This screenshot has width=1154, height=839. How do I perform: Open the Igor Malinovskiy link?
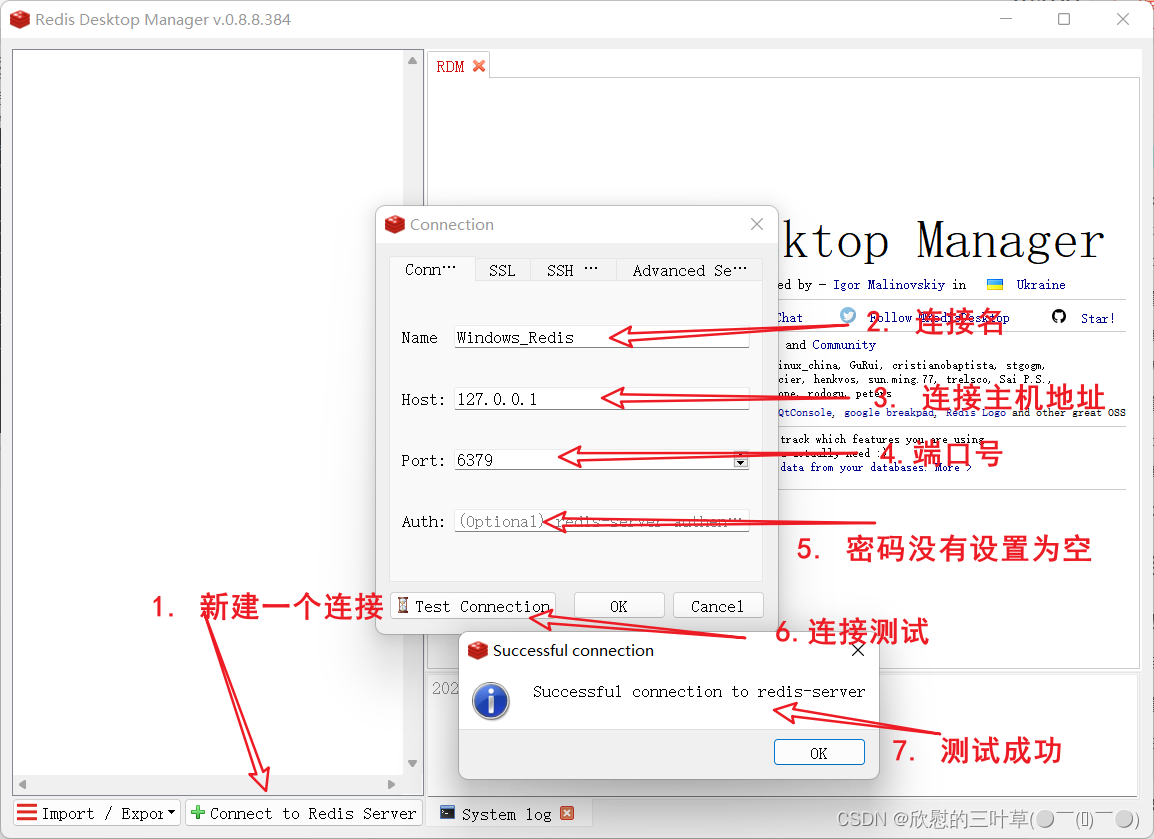click(888, 285)
